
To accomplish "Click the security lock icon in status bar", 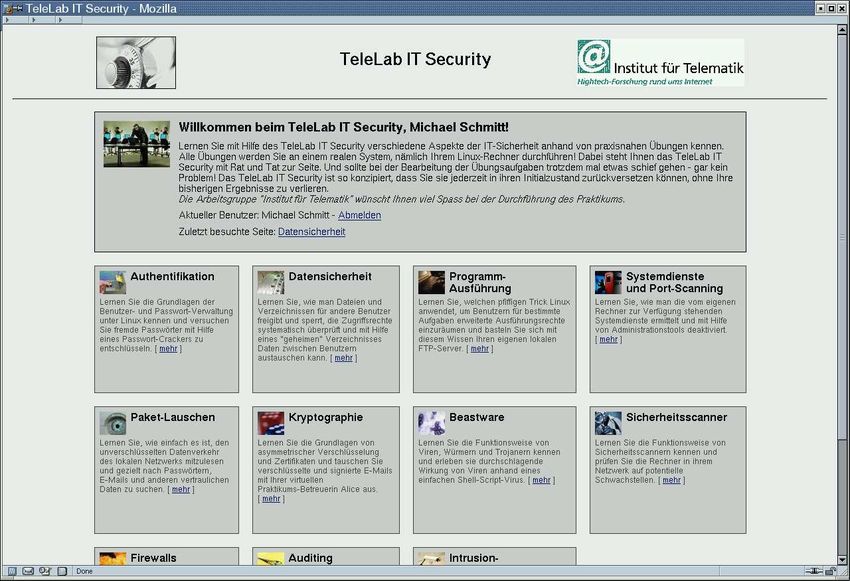I will point(830,571).
